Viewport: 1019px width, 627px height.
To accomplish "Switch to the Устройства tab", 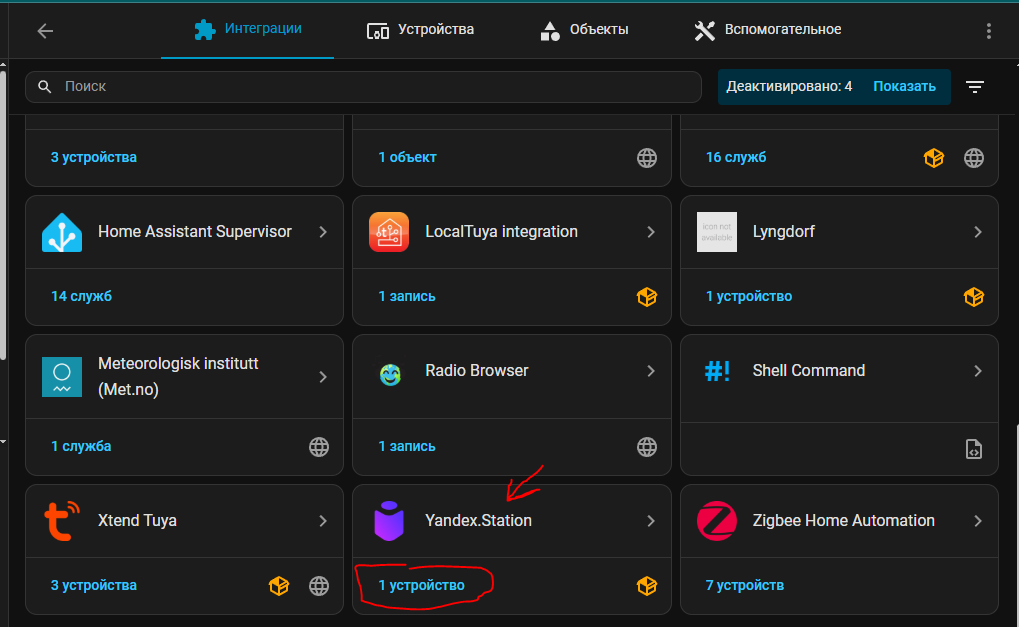I will pos(420,30).
